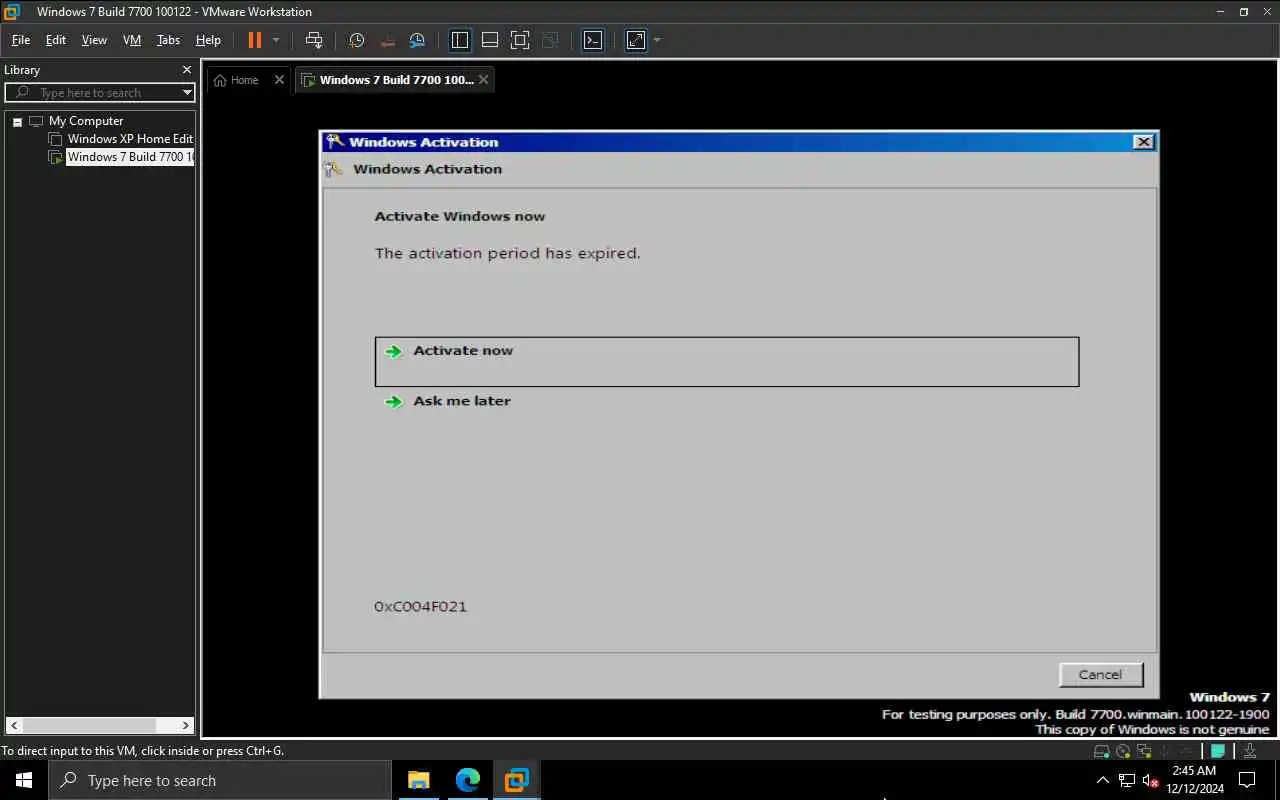Pause the VM with the orange pause icon
Viewport: 1280px width, 800px height.
[254, 40]
